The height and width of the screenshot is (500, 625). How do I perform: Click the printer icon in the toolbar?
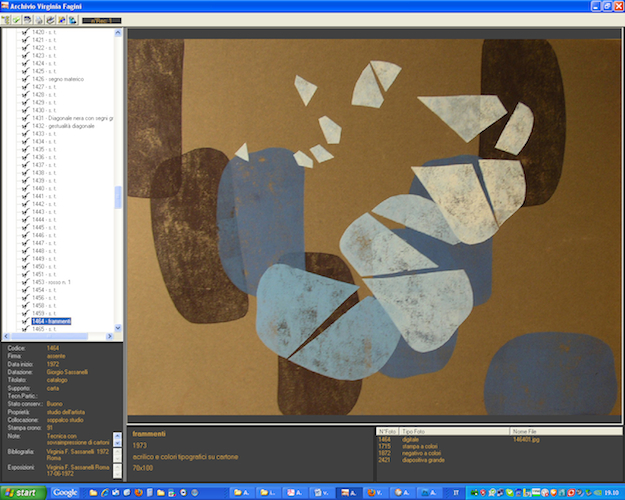click(x=28, y=20)
